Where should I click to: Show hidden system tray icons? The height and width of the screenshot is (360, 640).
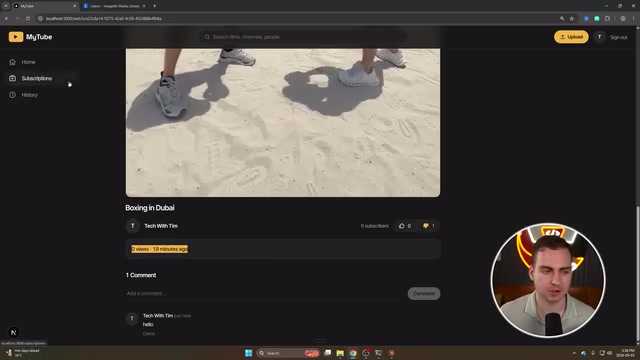(574, 353)
